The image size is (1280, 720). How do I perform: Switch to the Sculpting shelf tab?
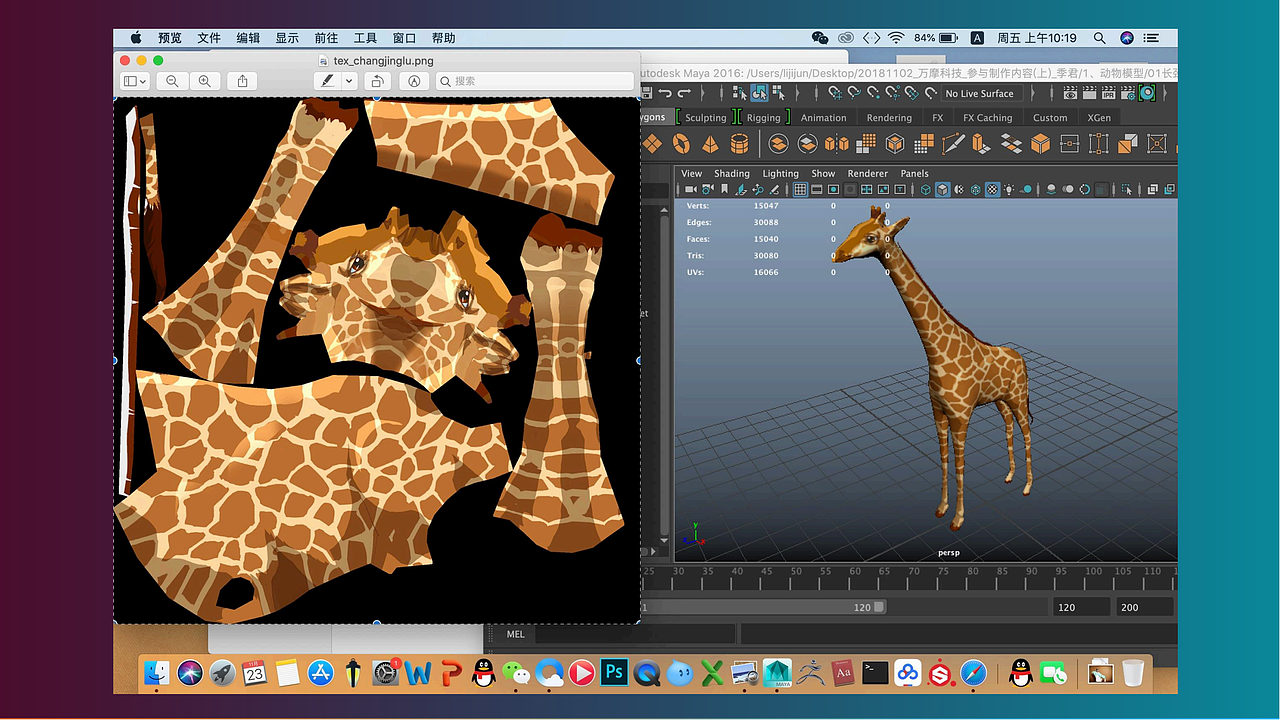[x=706, y=118]
